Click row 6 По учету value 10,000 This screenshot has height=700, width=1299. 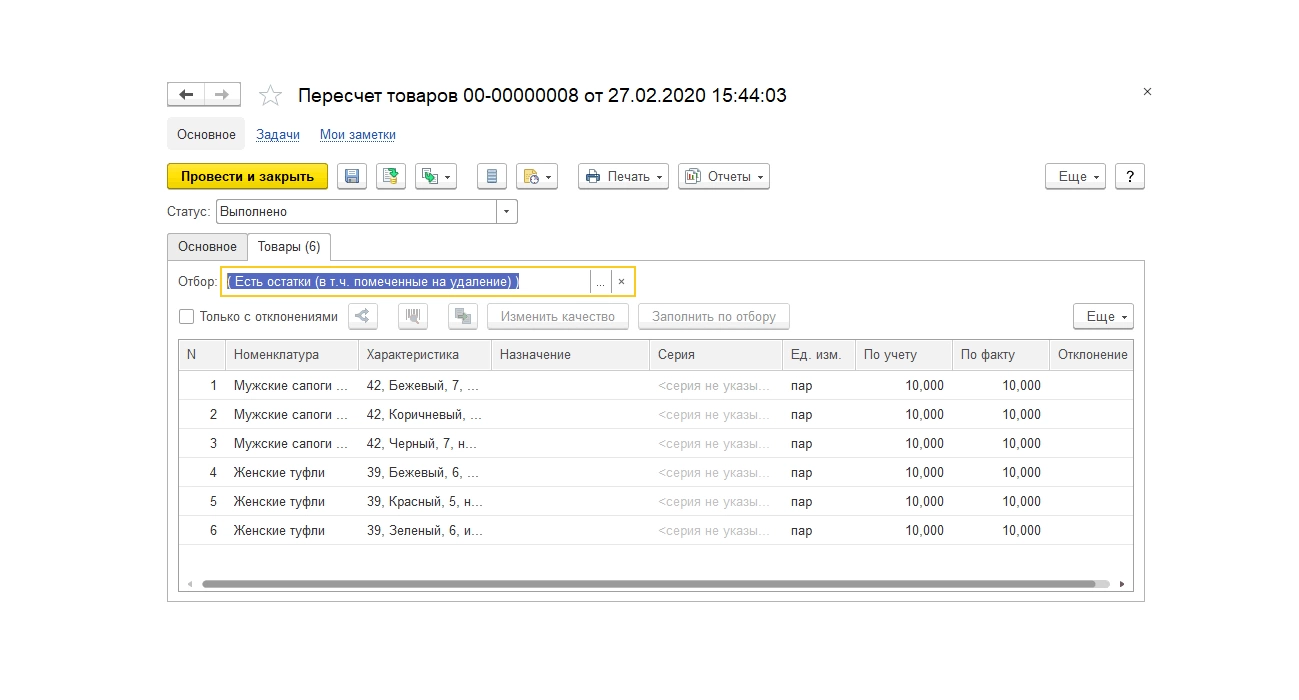pyautogui.click(x=904, y=531)
